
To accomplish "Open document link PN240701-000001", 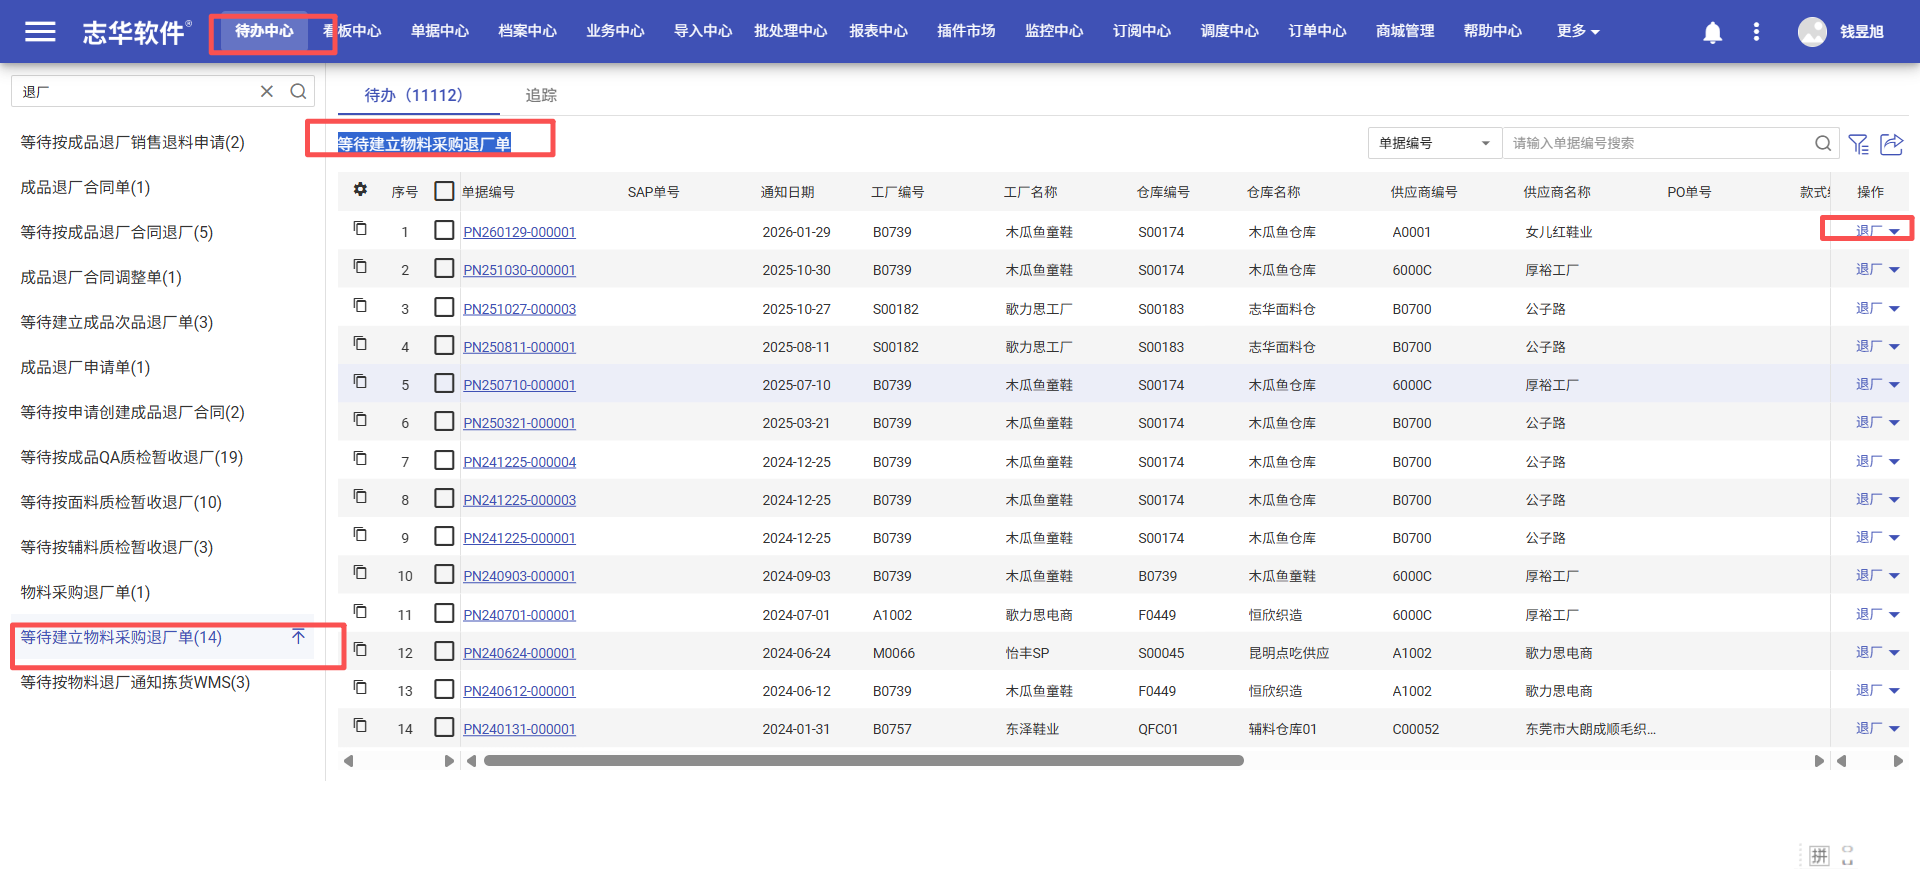I will pyautogui.click(x=519, y=615).
